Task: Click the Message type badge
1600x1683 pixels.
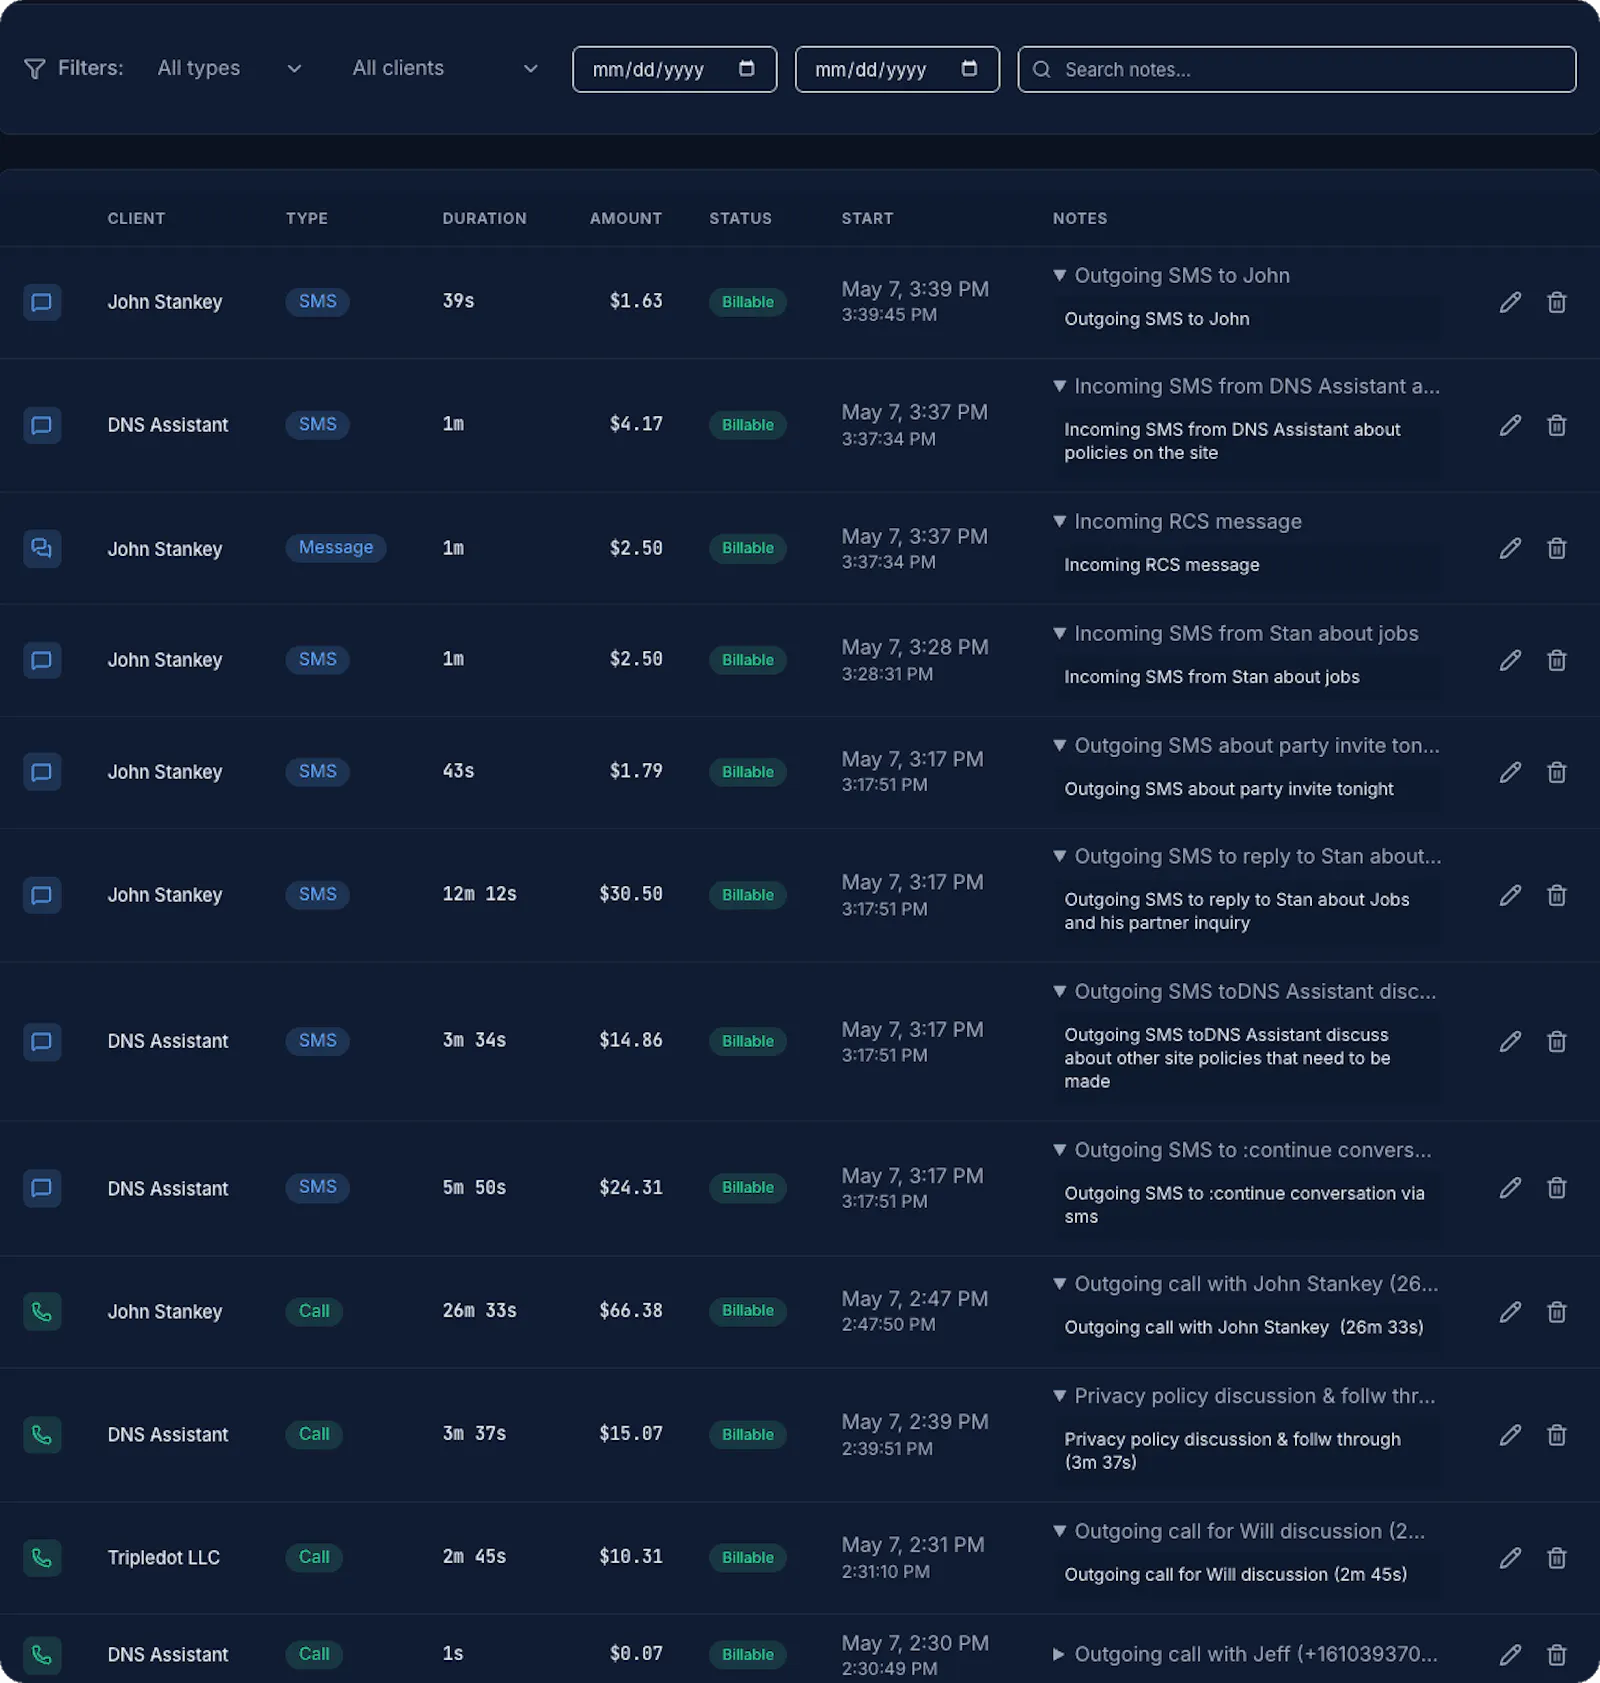Action: coord(335,547)
